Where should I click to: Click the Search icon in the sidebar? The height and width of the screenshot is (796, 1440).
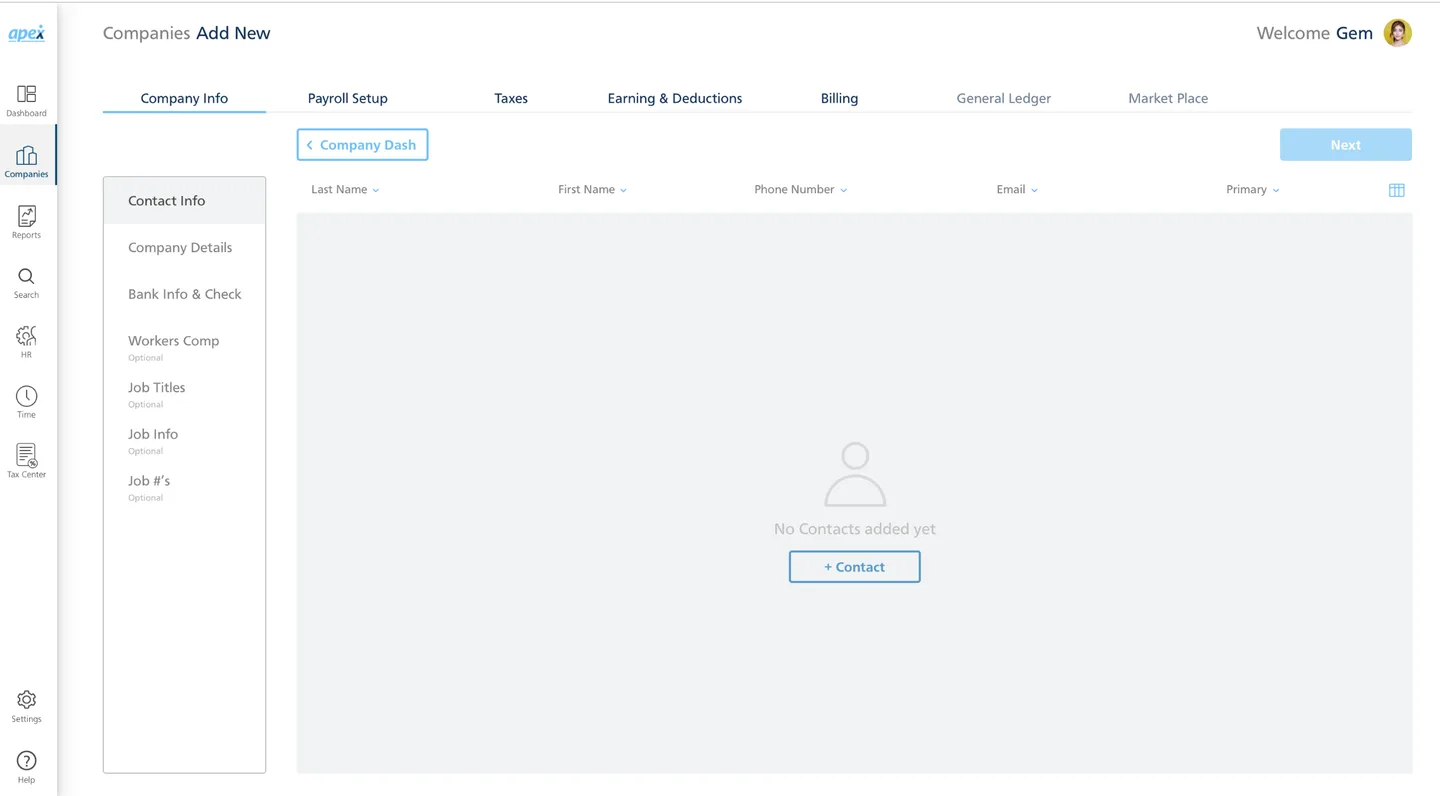[x=26, y=279]
